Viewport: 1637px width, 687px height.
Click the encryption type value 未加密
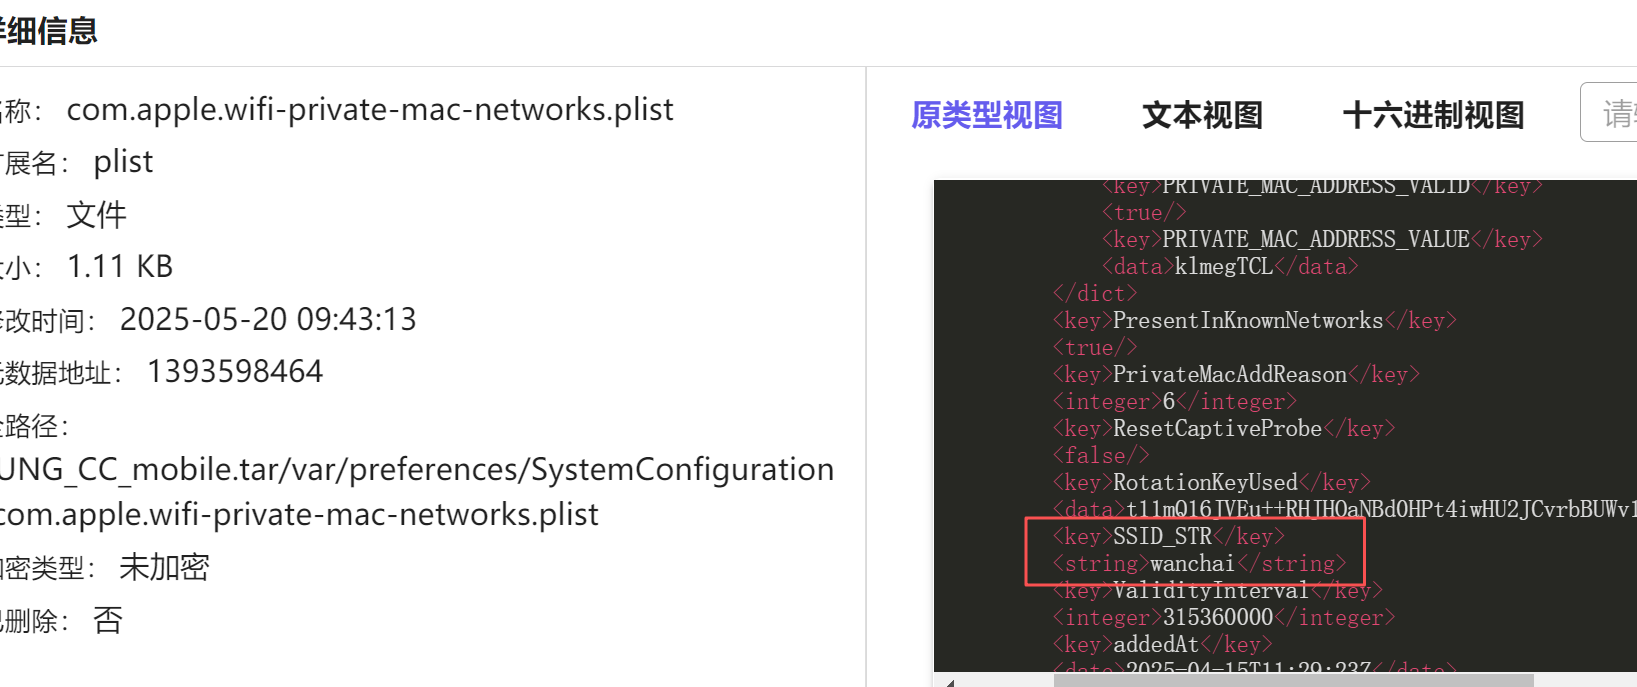tap(164, 567)
